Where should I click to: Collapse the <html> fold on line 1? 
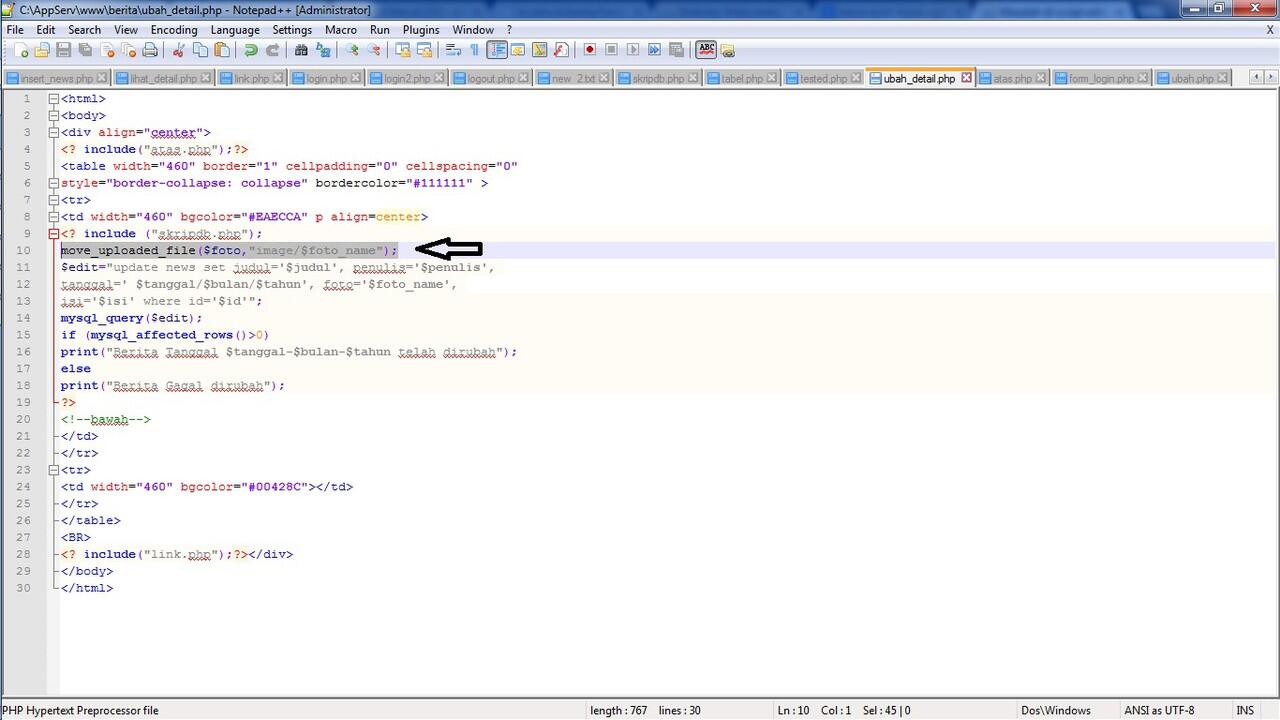[x=53, y=99]
